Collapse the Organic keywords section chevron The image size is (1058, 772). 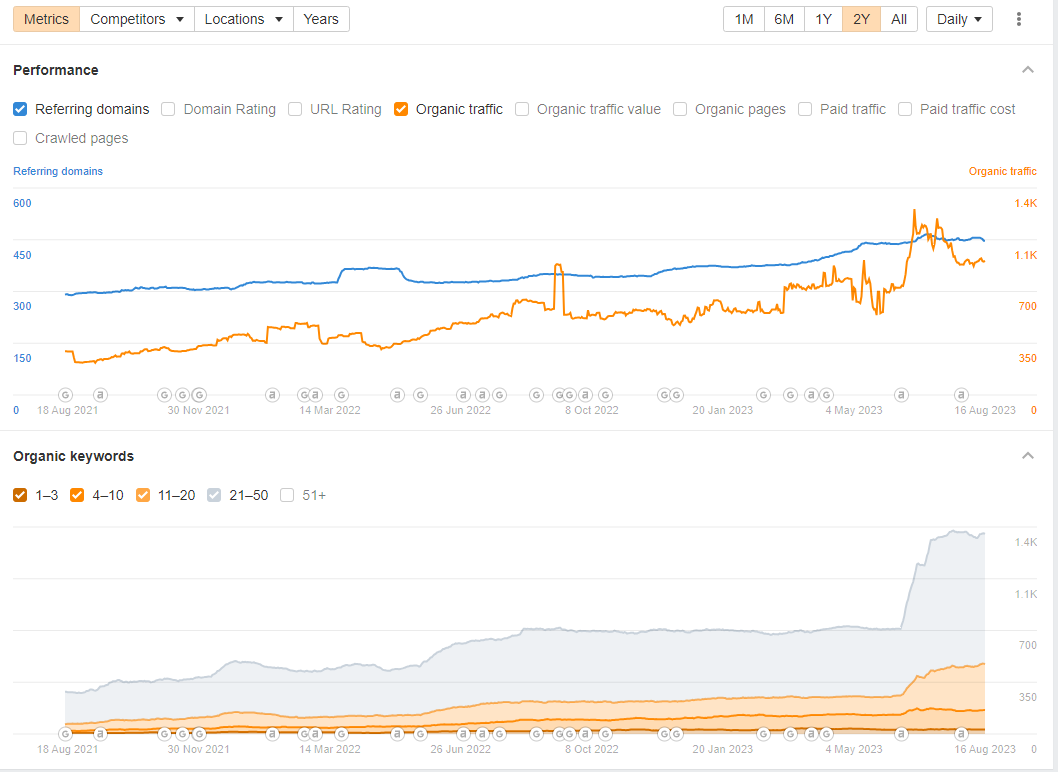click(1028, 456)
